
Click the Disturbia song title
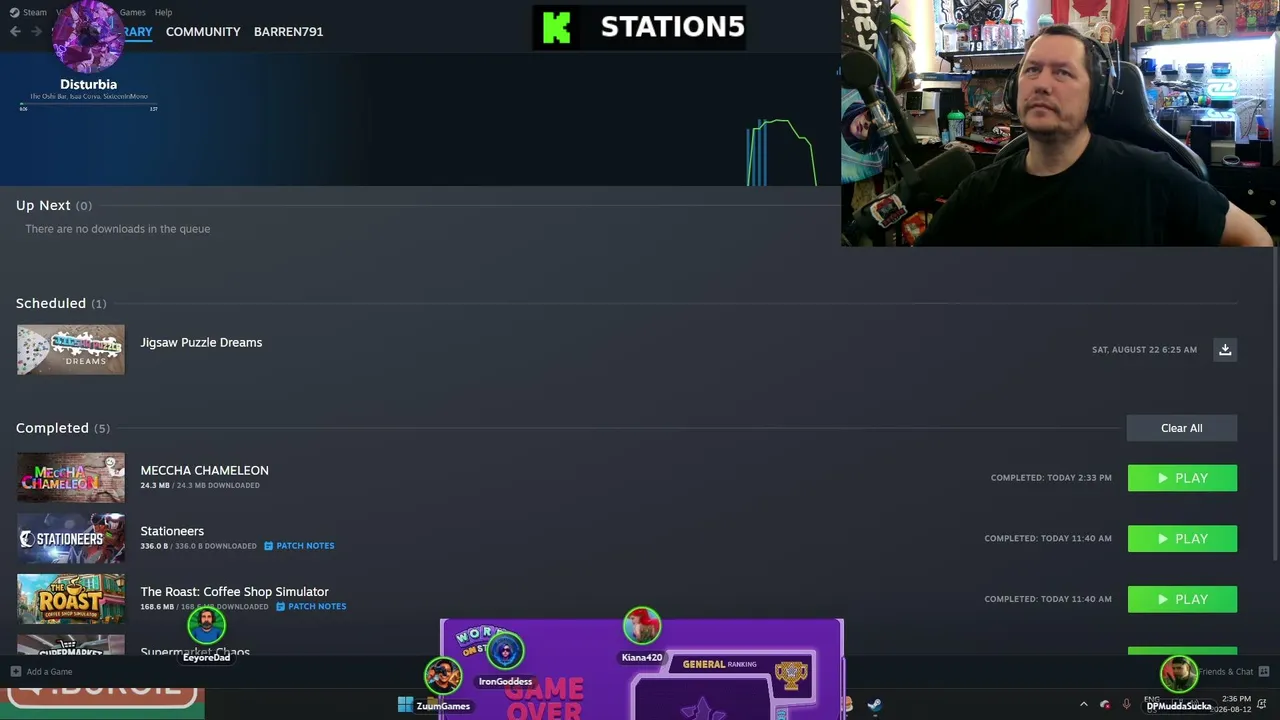point(88,84)
